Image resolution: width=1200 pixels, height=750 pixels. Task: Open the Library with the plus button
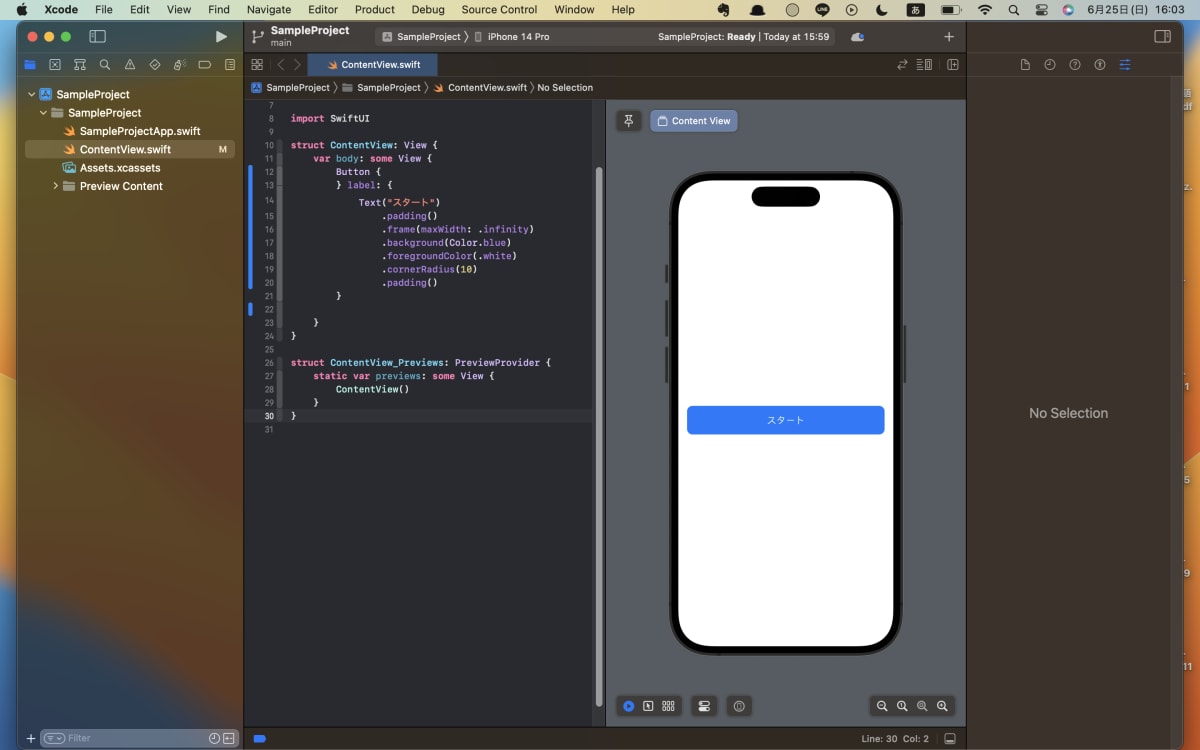click(949, 37)
